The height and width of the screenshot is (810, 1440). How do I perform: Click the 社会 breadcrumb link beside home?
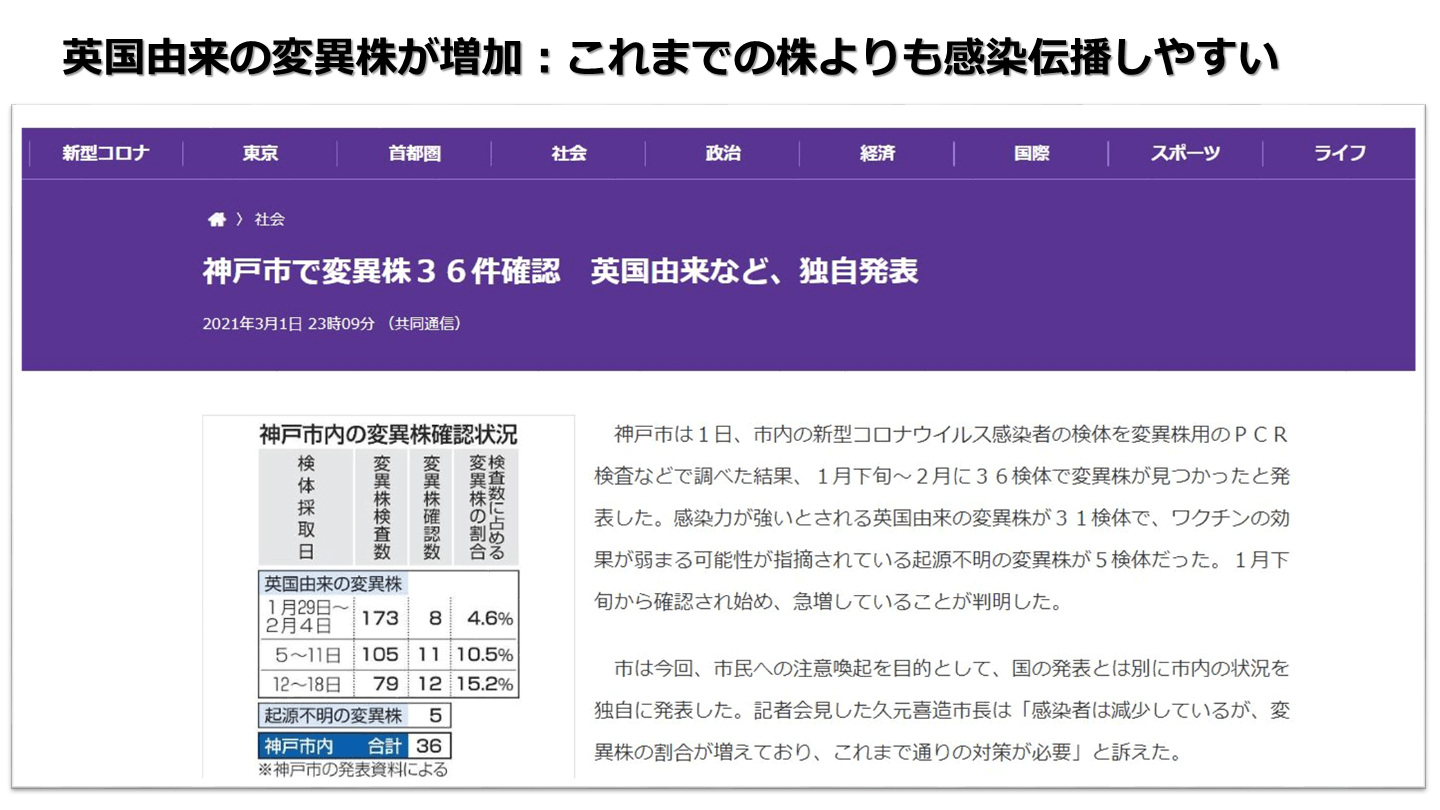click(269, 220)
